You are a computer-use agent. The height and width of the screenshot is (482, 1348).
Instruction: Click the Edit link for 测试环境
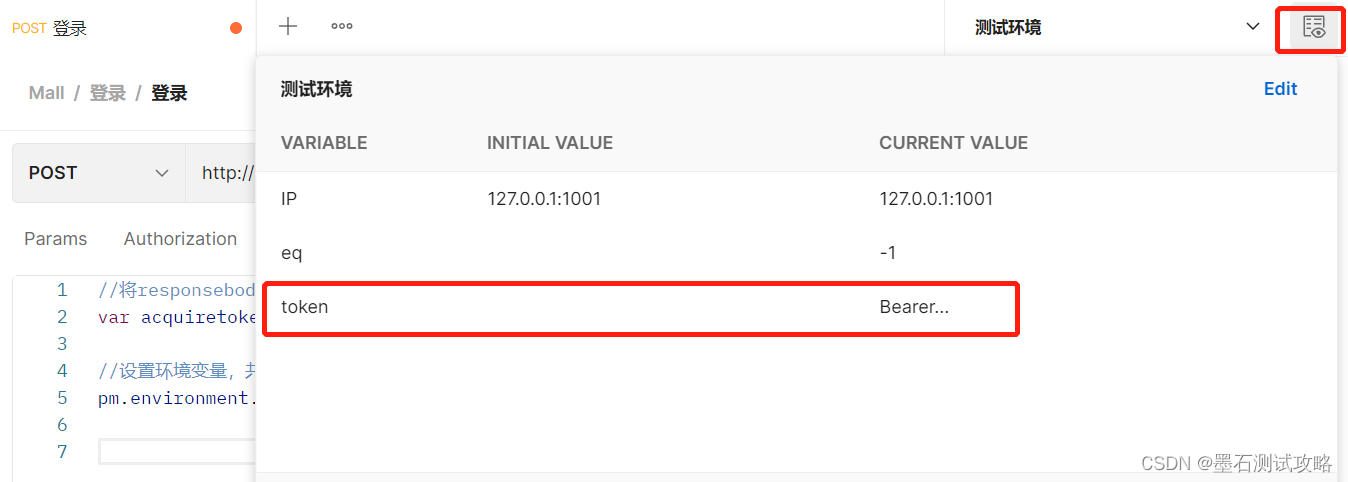[x=1280, y=89]
